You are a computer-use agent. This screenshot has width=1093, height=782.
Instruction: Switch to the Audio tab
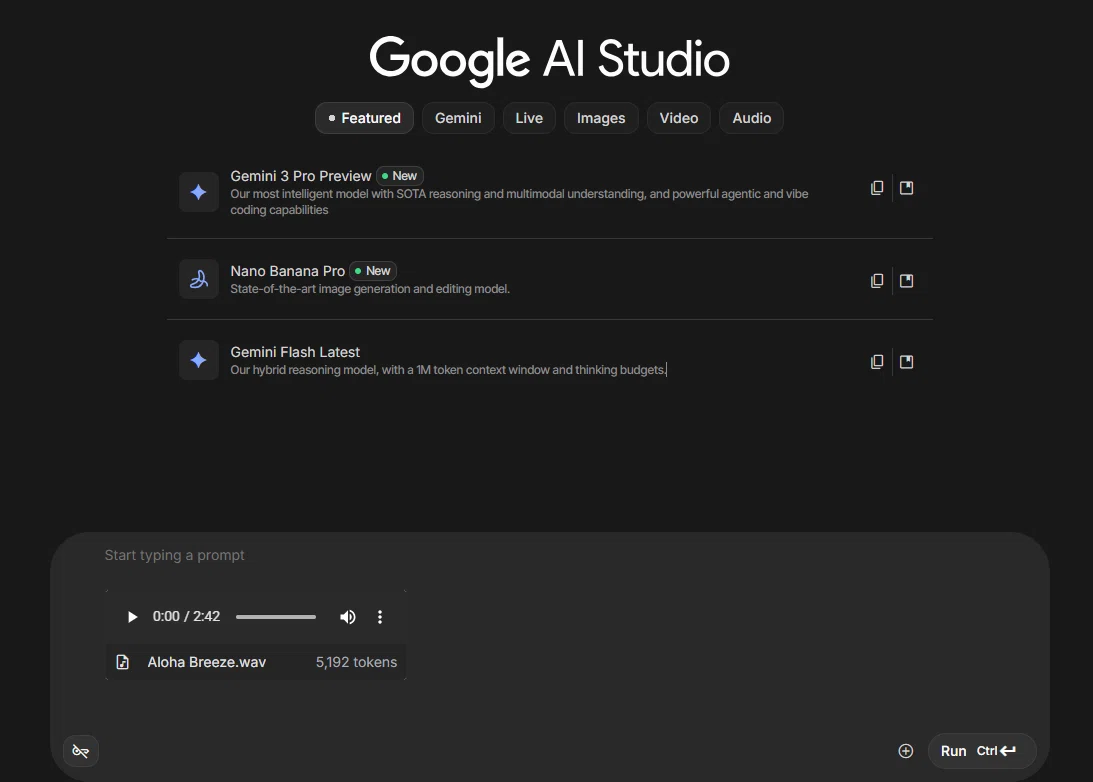click(x=751, y=118)
